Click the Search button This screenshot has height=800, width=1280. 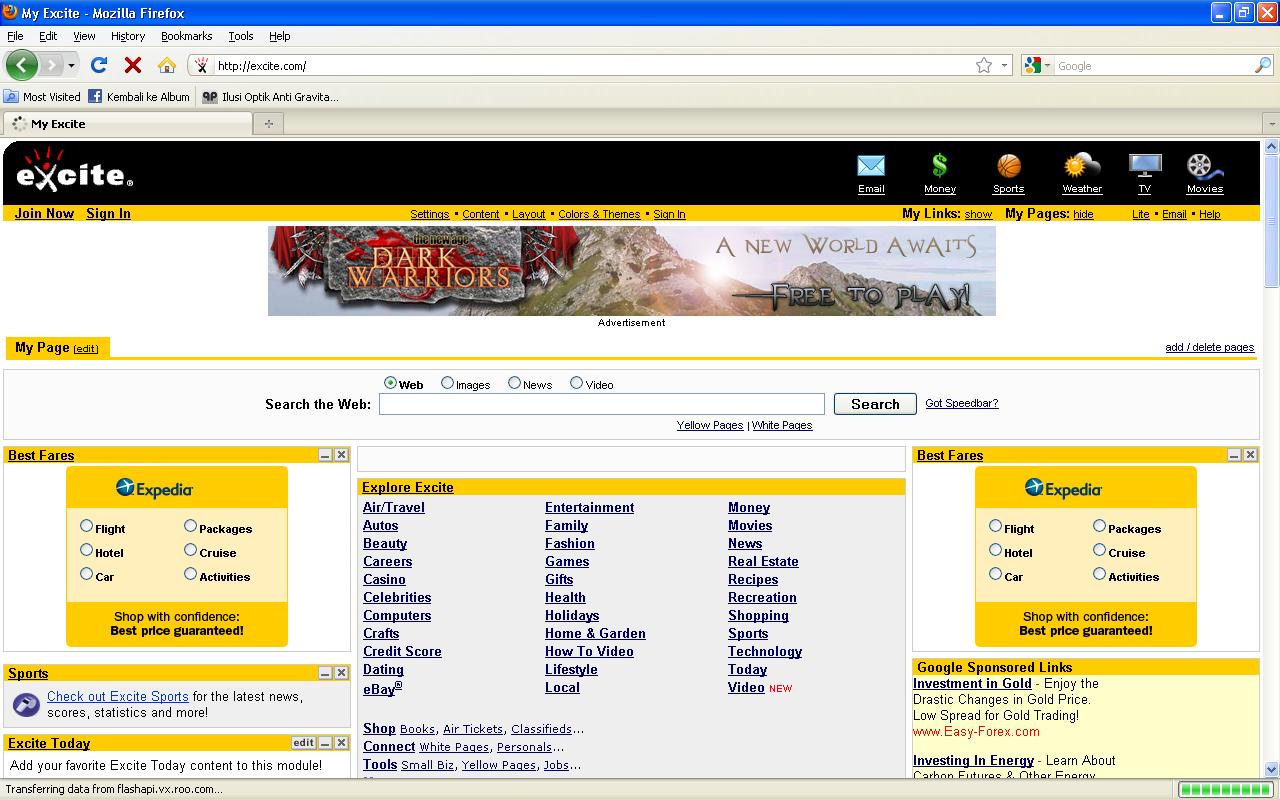click(875, 404)
